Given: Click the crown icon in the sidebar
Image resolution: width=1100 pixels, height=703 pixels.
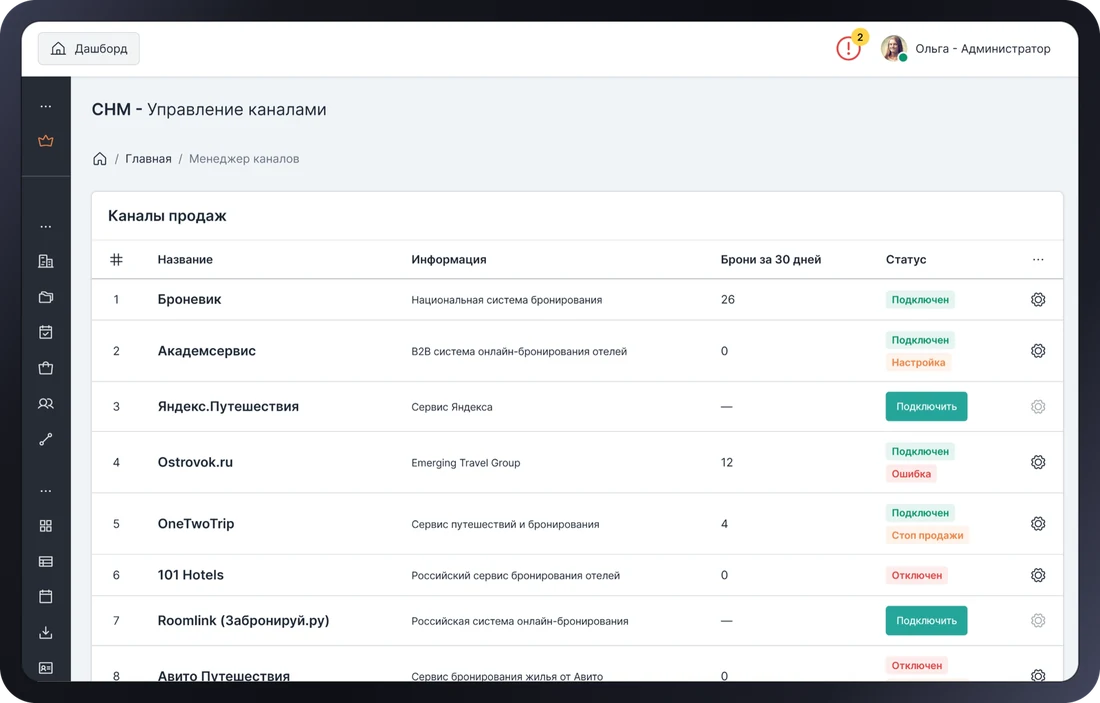Looking at the screenshot, I should (46, 141).
